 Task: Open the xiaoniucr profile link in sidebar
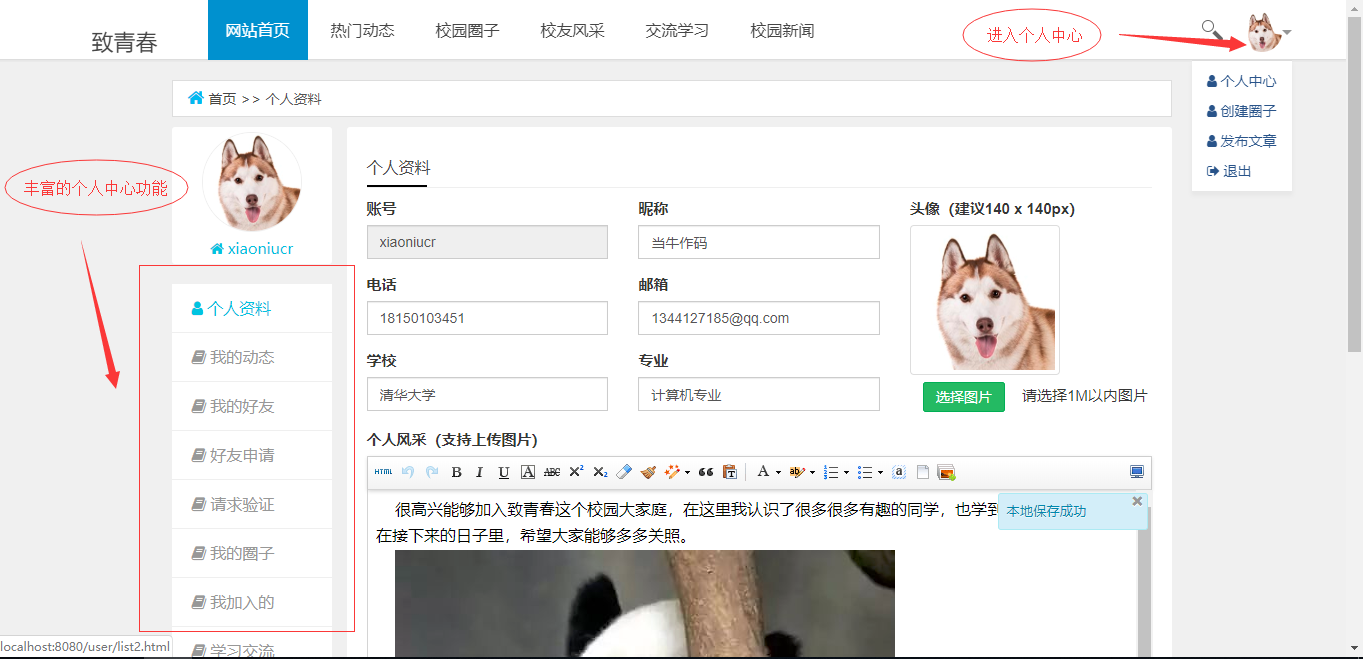click(x=252, y=249)
